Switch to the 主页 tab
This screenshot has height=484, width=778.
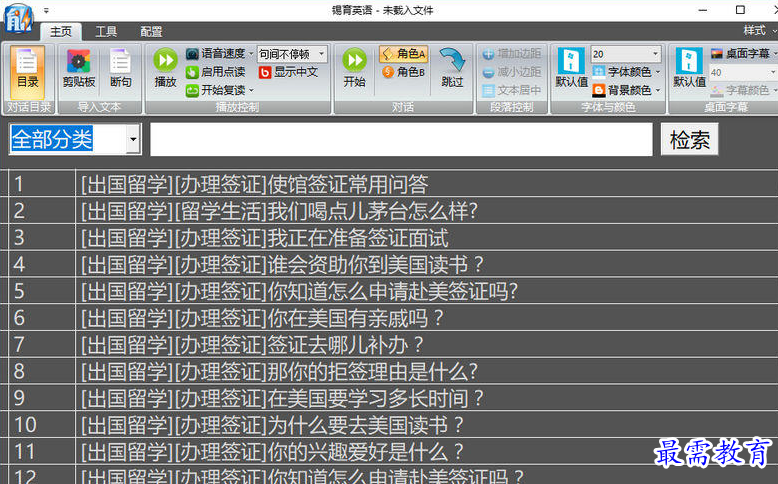(61, 32)
